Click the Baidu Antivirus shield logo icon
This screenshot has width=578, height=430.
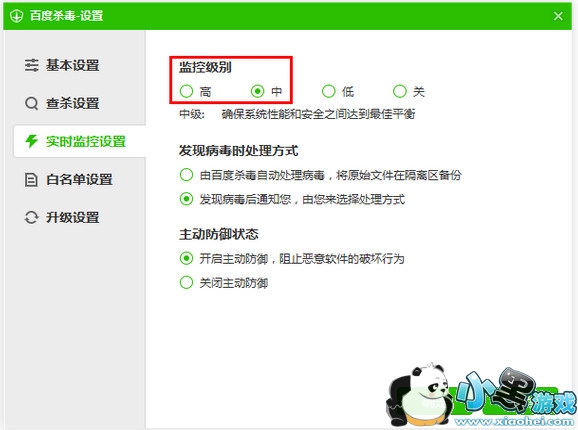point(17,16)
